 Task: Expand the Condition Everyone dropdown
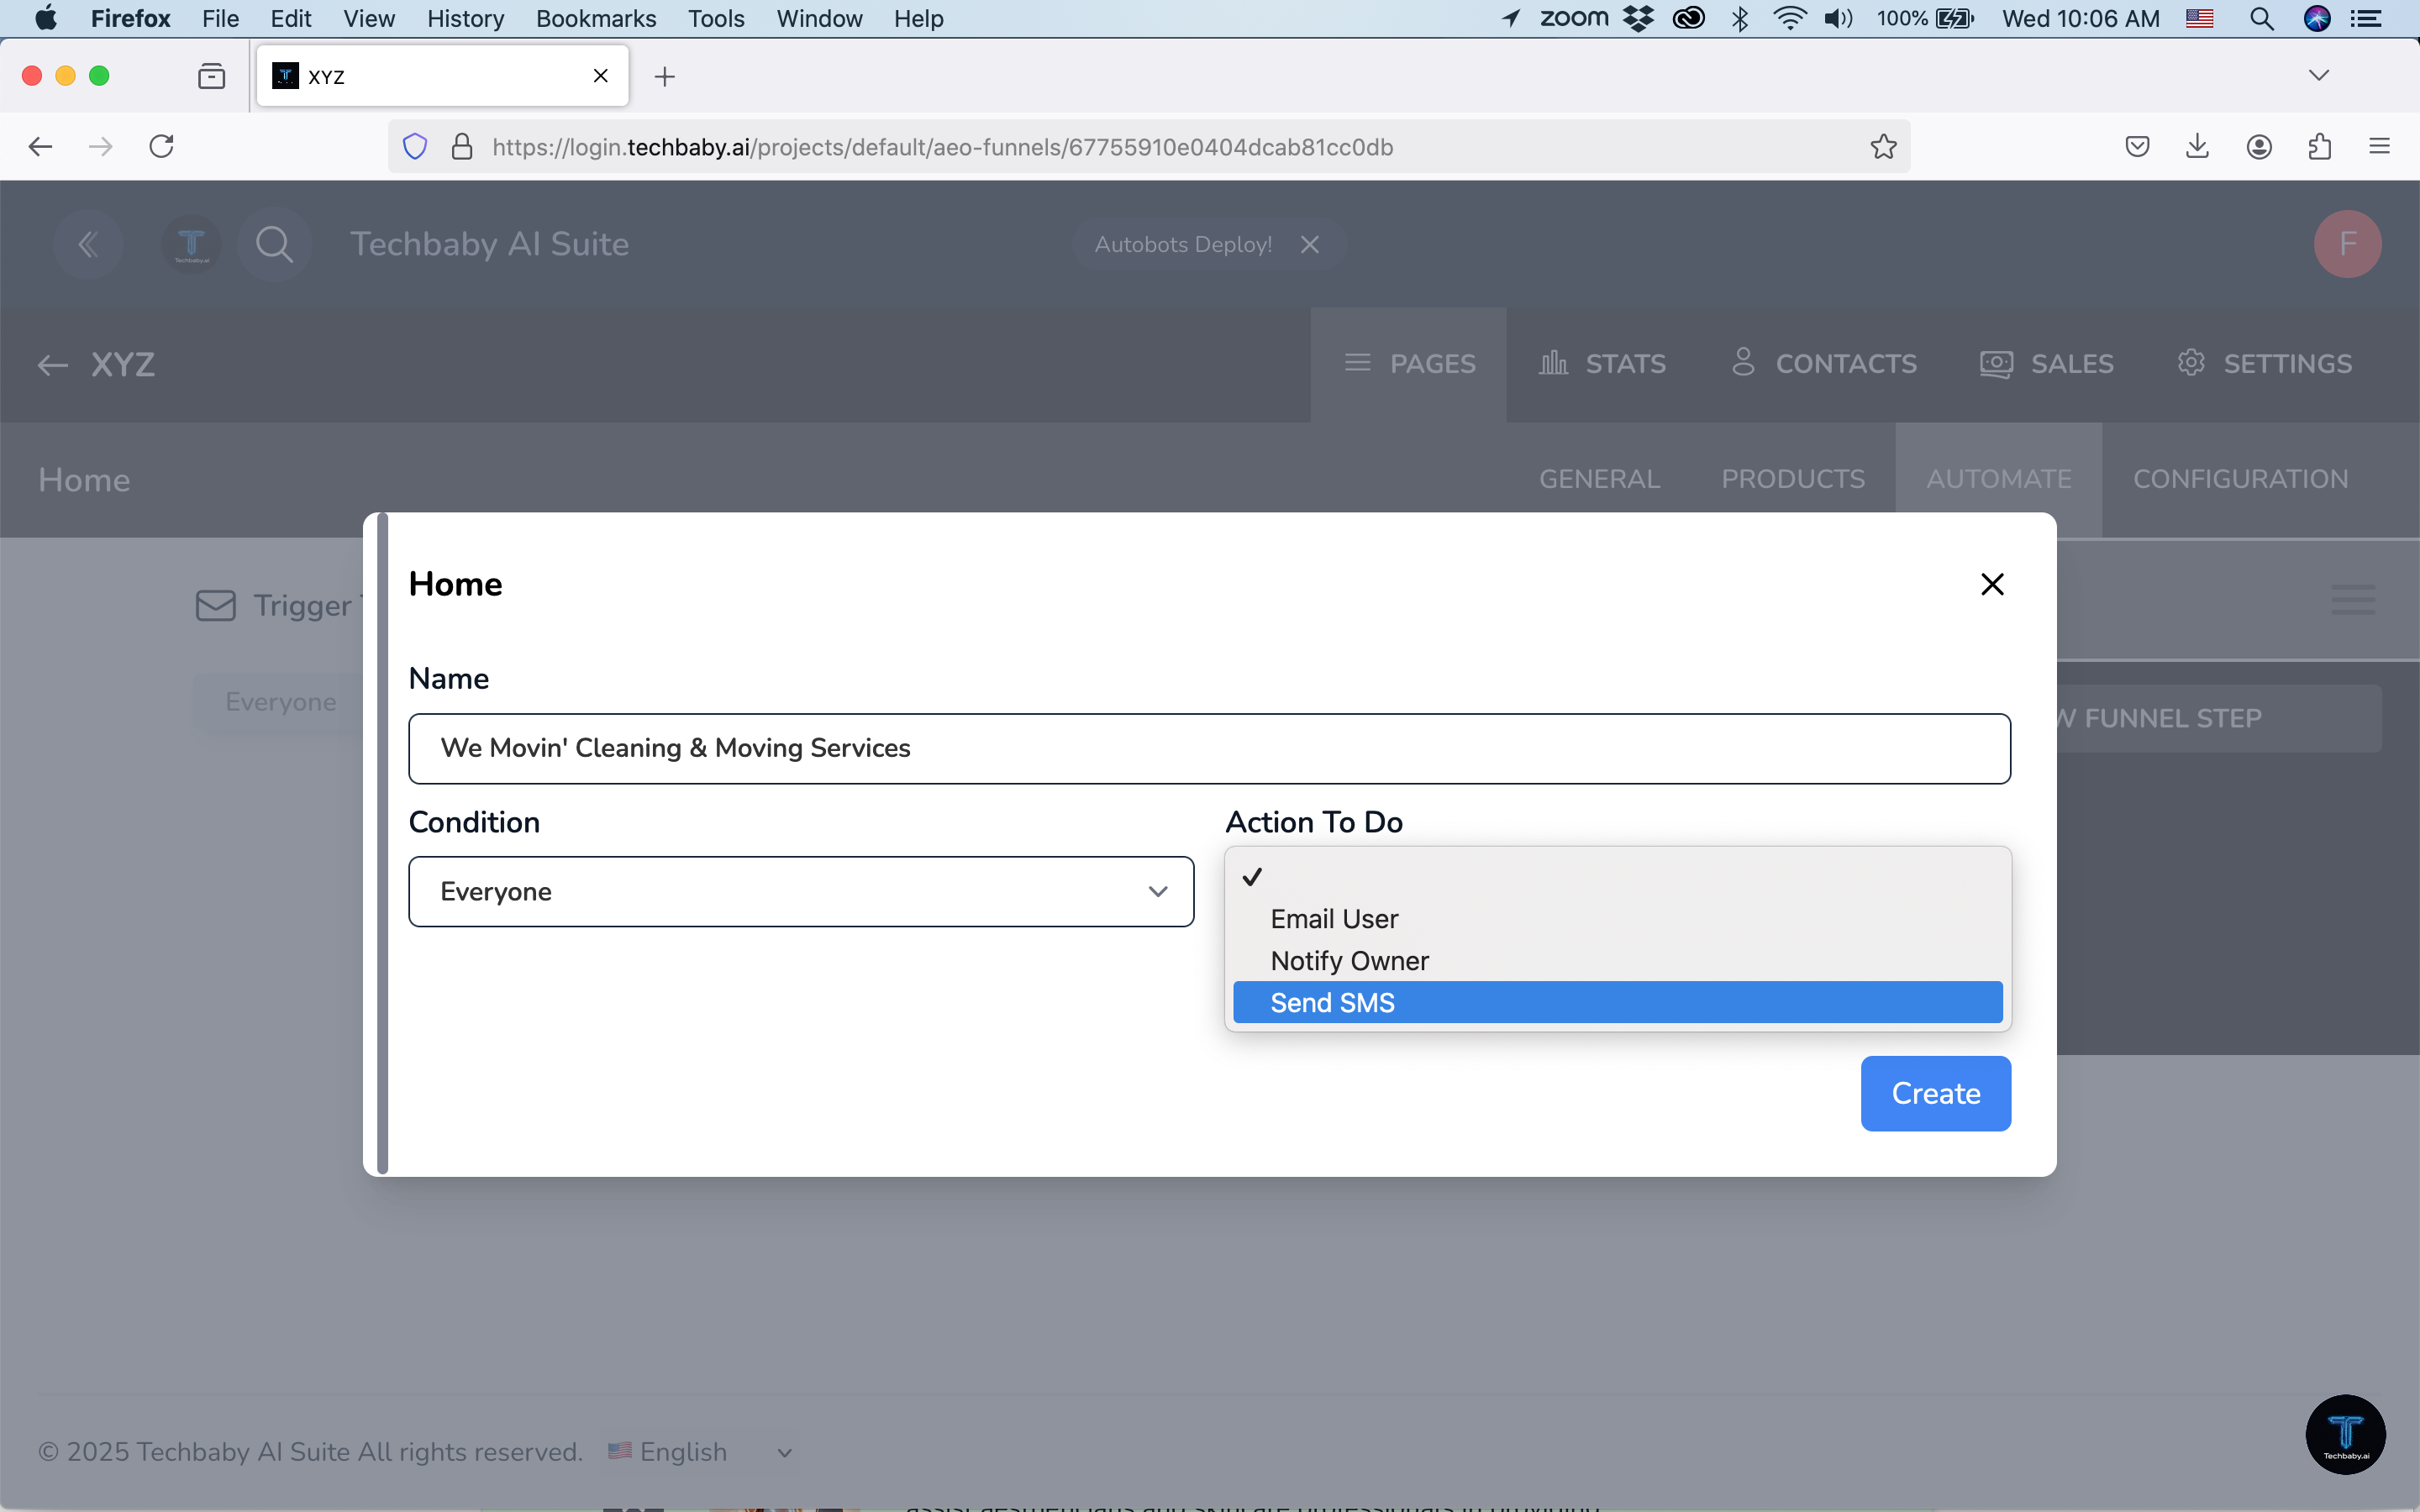point(800,891)
